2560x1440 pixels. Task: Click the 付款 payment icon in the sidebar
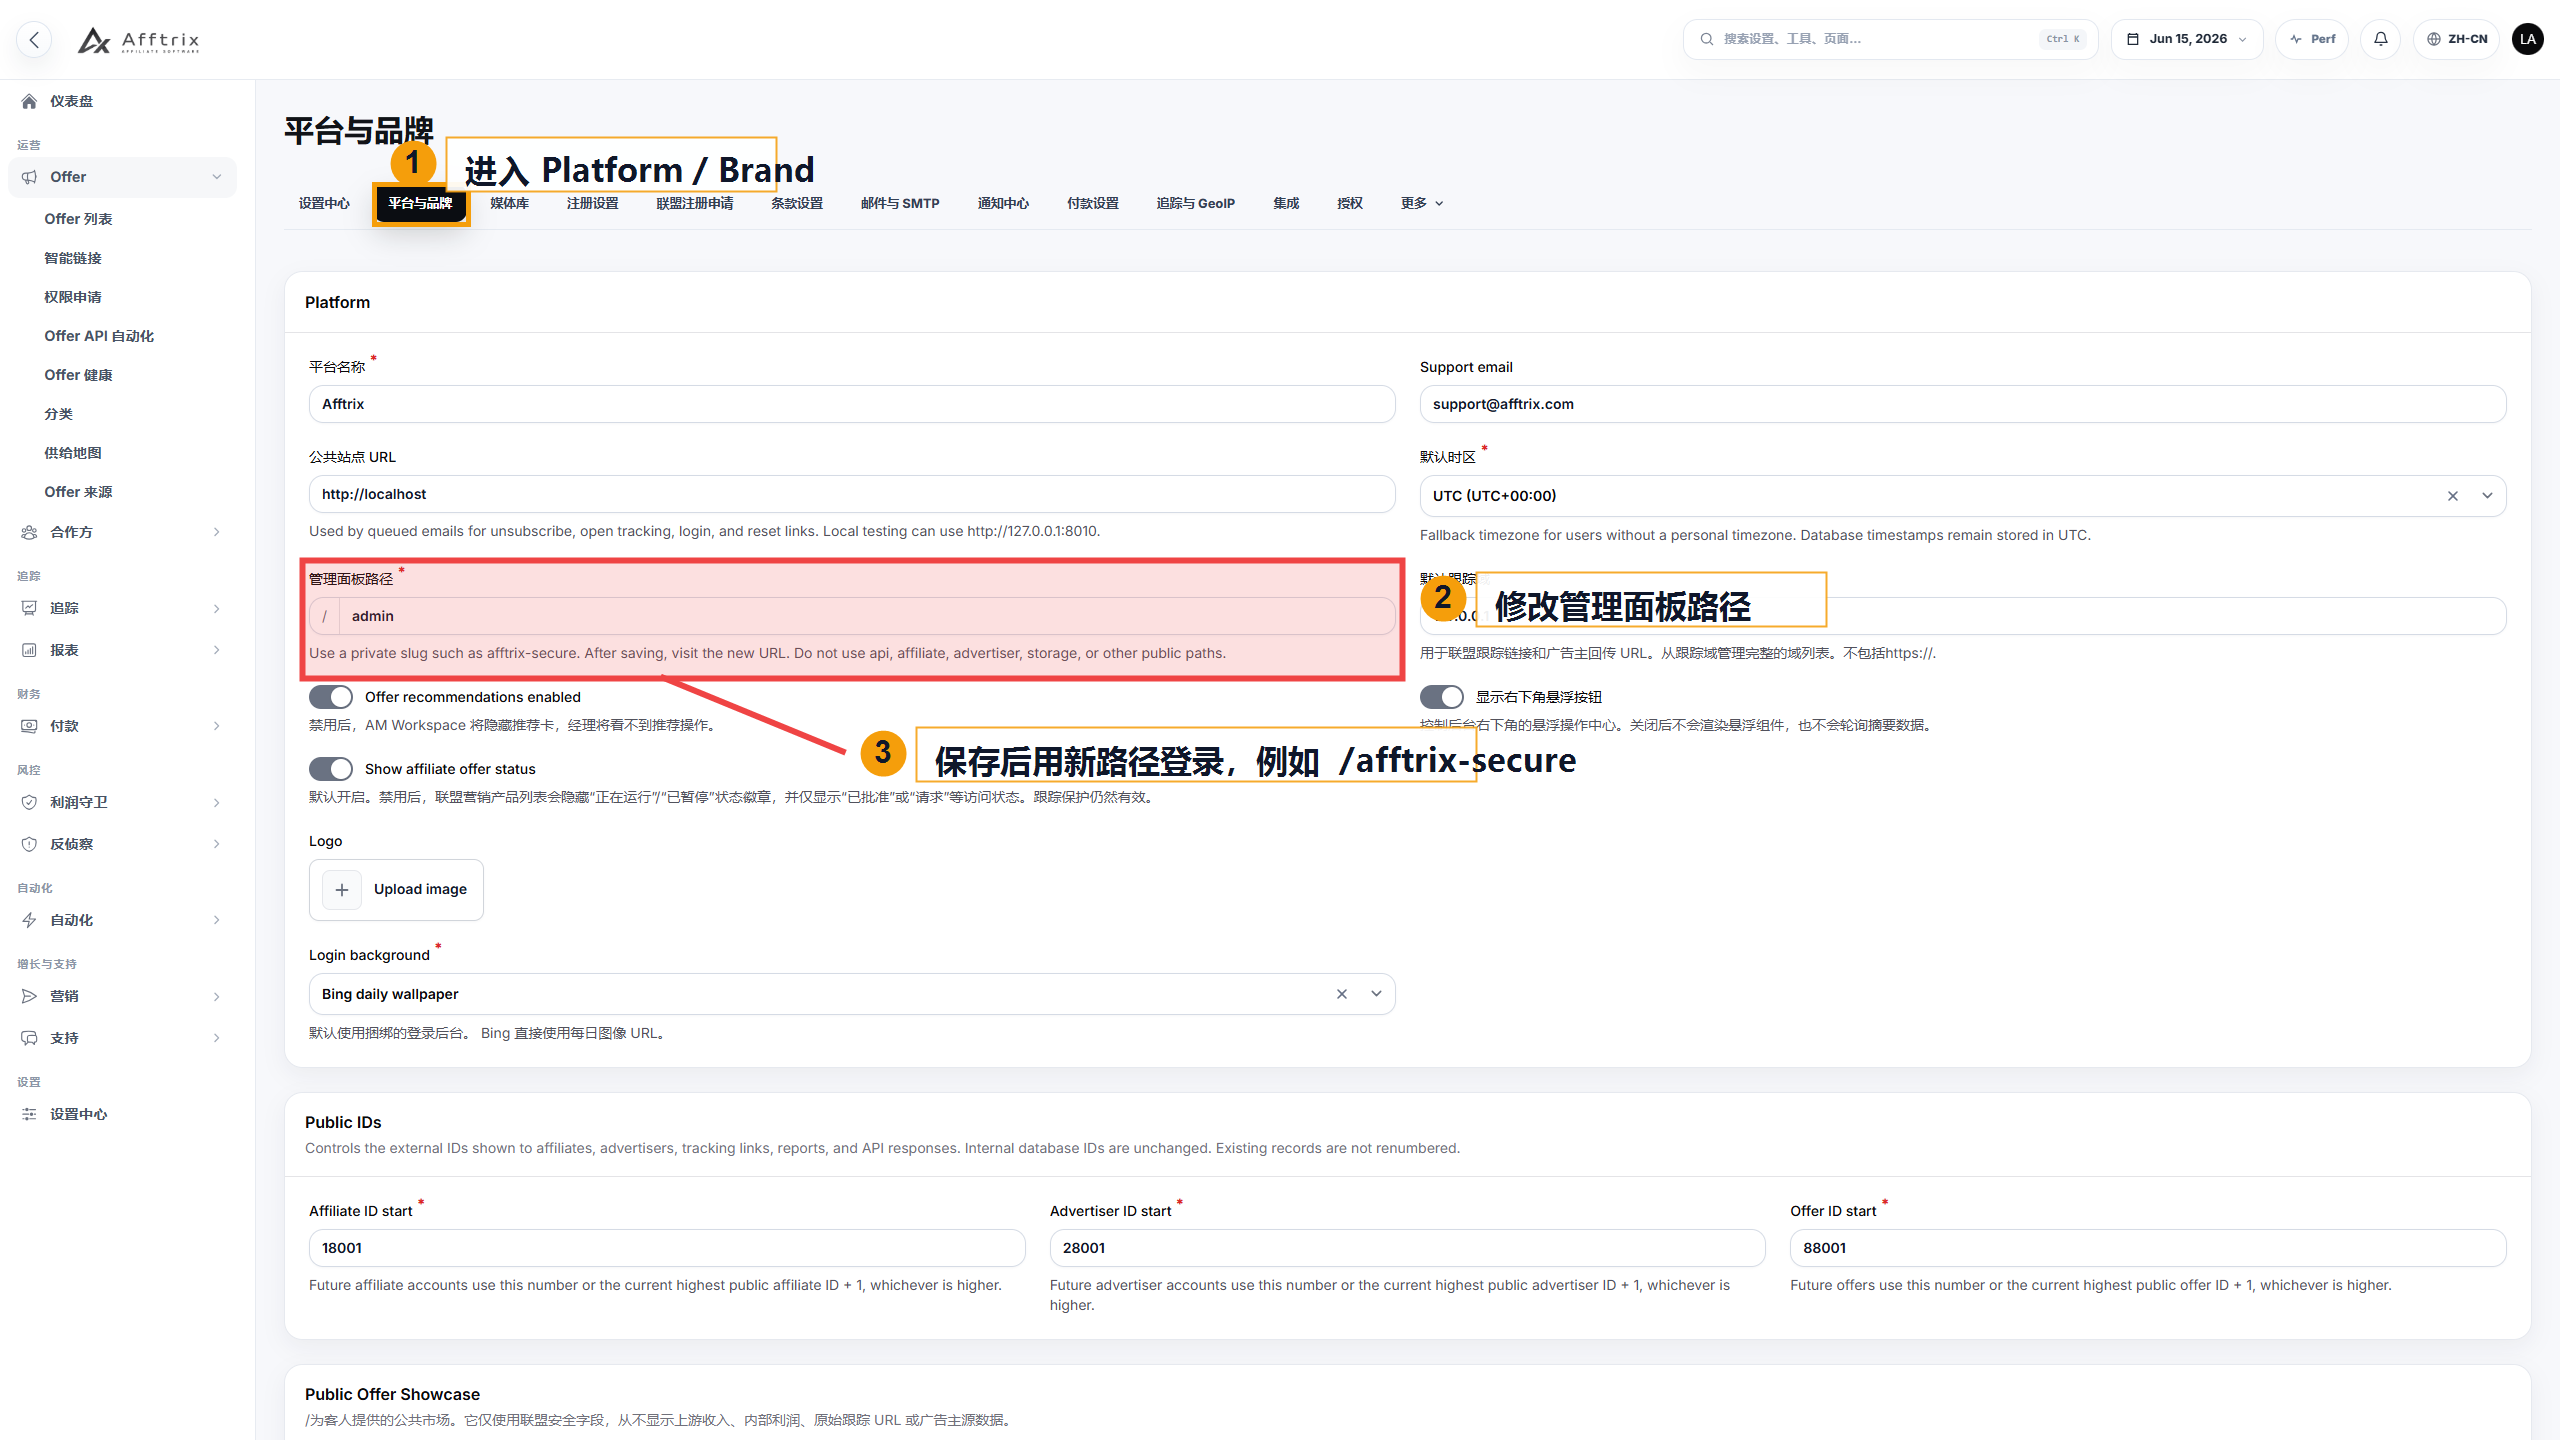click(x=29, y=726)
